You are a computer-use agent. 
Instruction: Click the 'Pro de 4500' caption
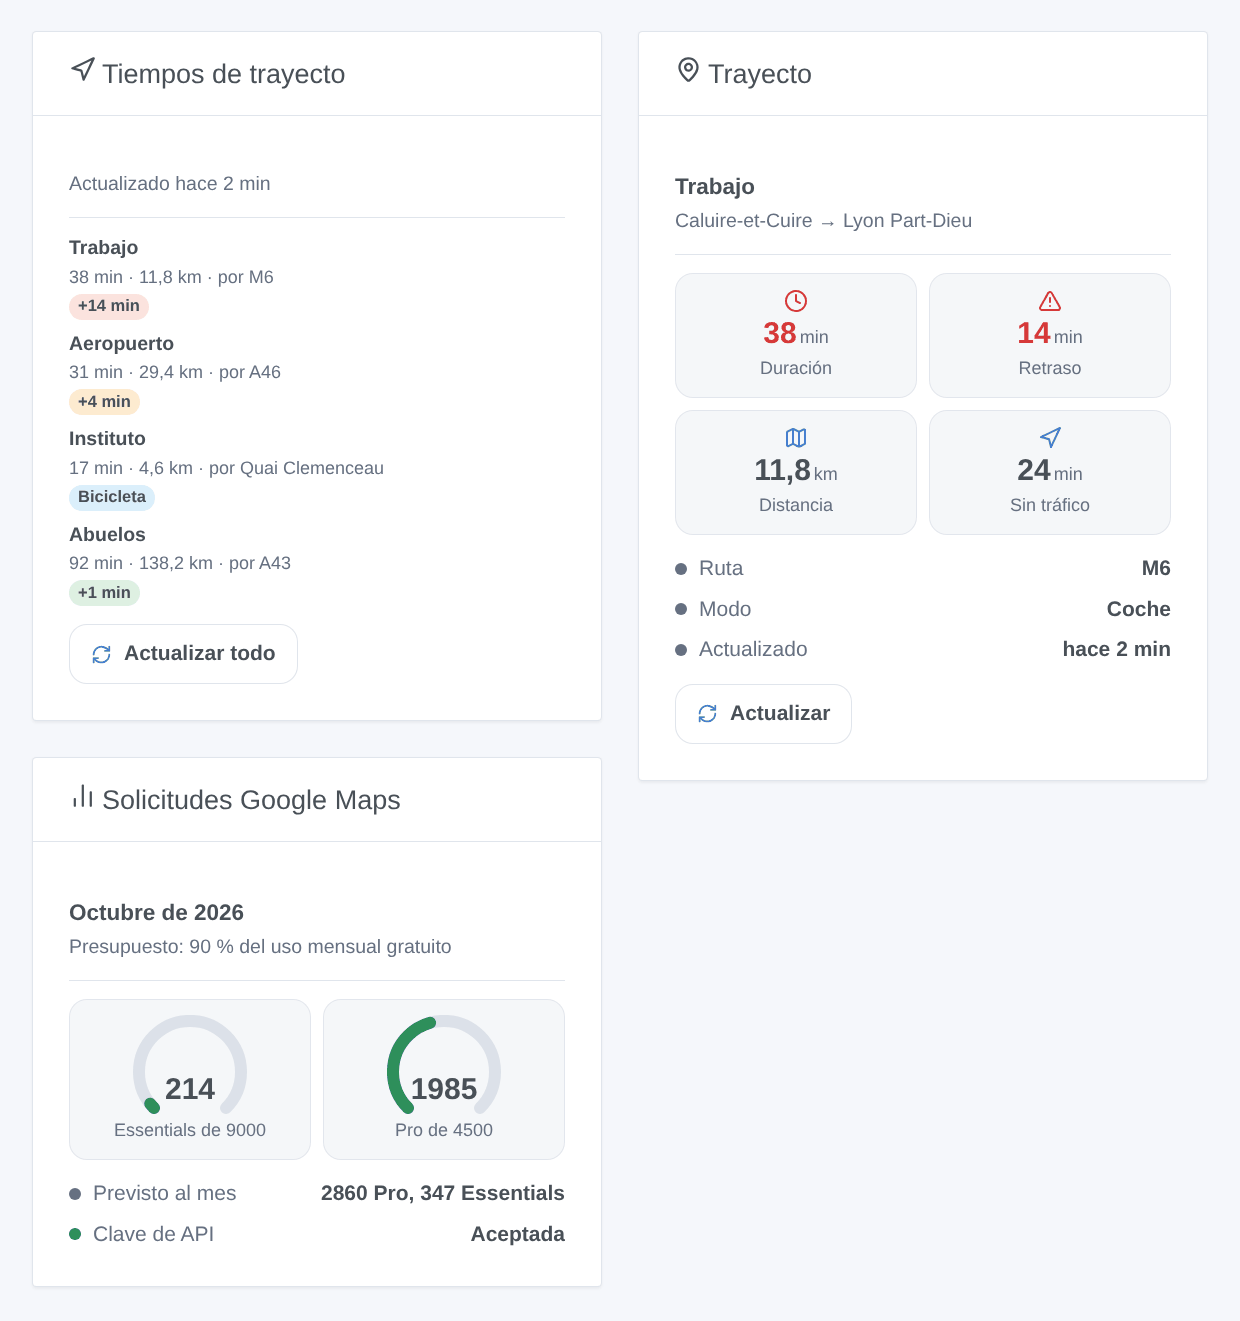(444, 1130)
